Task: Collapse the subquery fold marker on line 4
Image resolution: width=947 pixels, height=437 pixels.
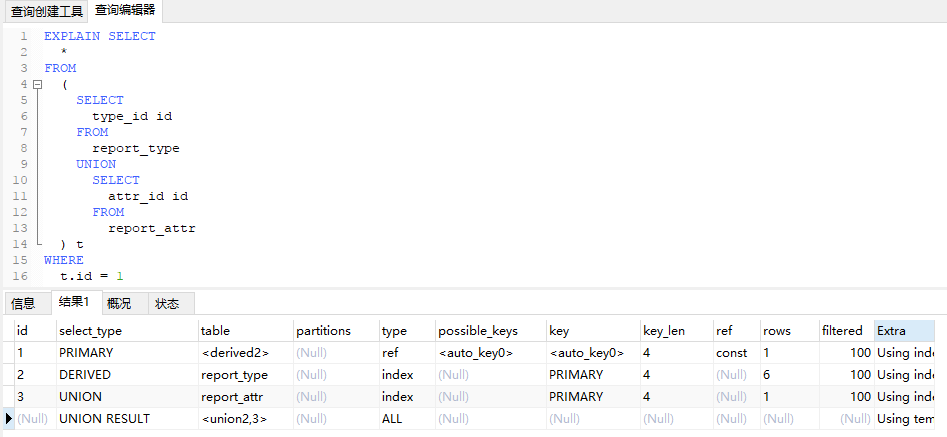Action: point(37,84)
